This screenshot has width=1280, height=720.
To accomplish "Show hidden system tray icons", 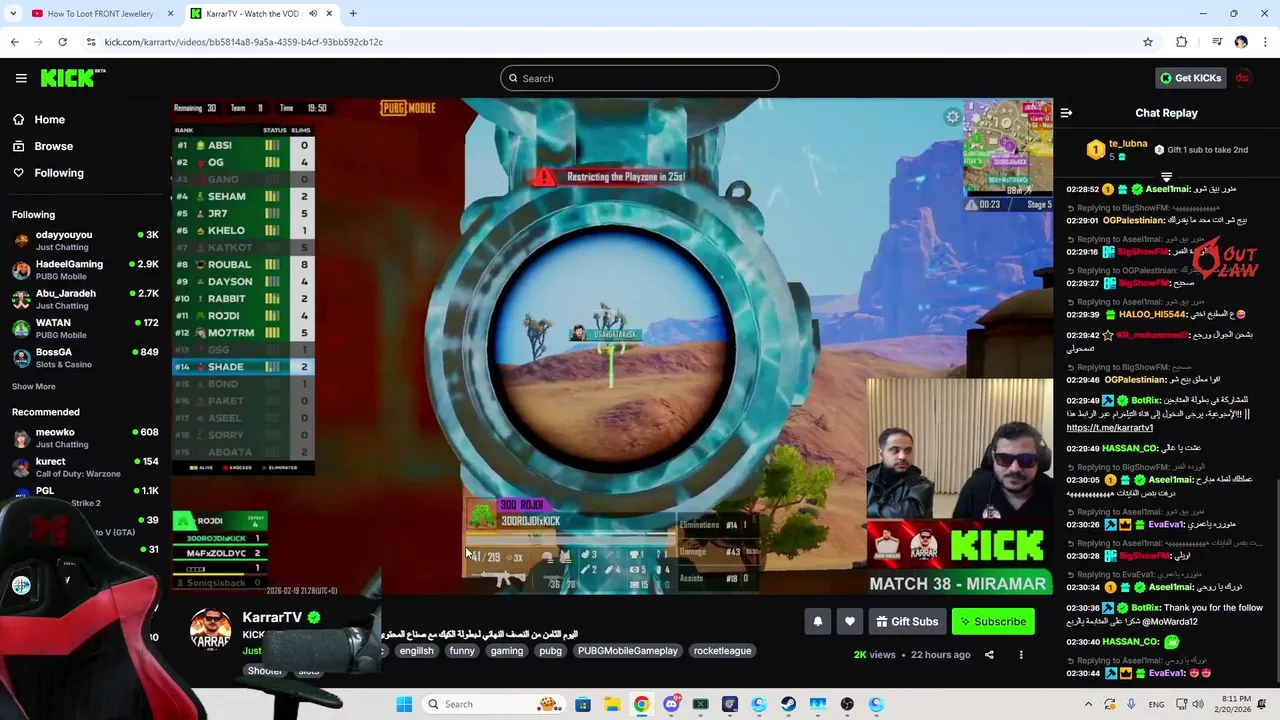I will pyautogui.click(x=1088, y=704).
